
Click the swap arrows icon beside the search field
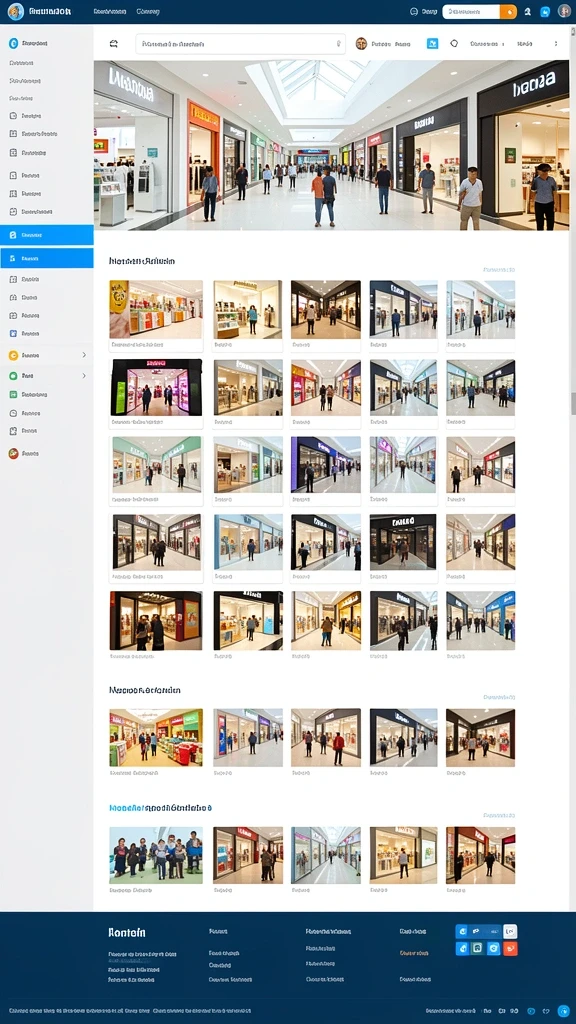point(114,44)
